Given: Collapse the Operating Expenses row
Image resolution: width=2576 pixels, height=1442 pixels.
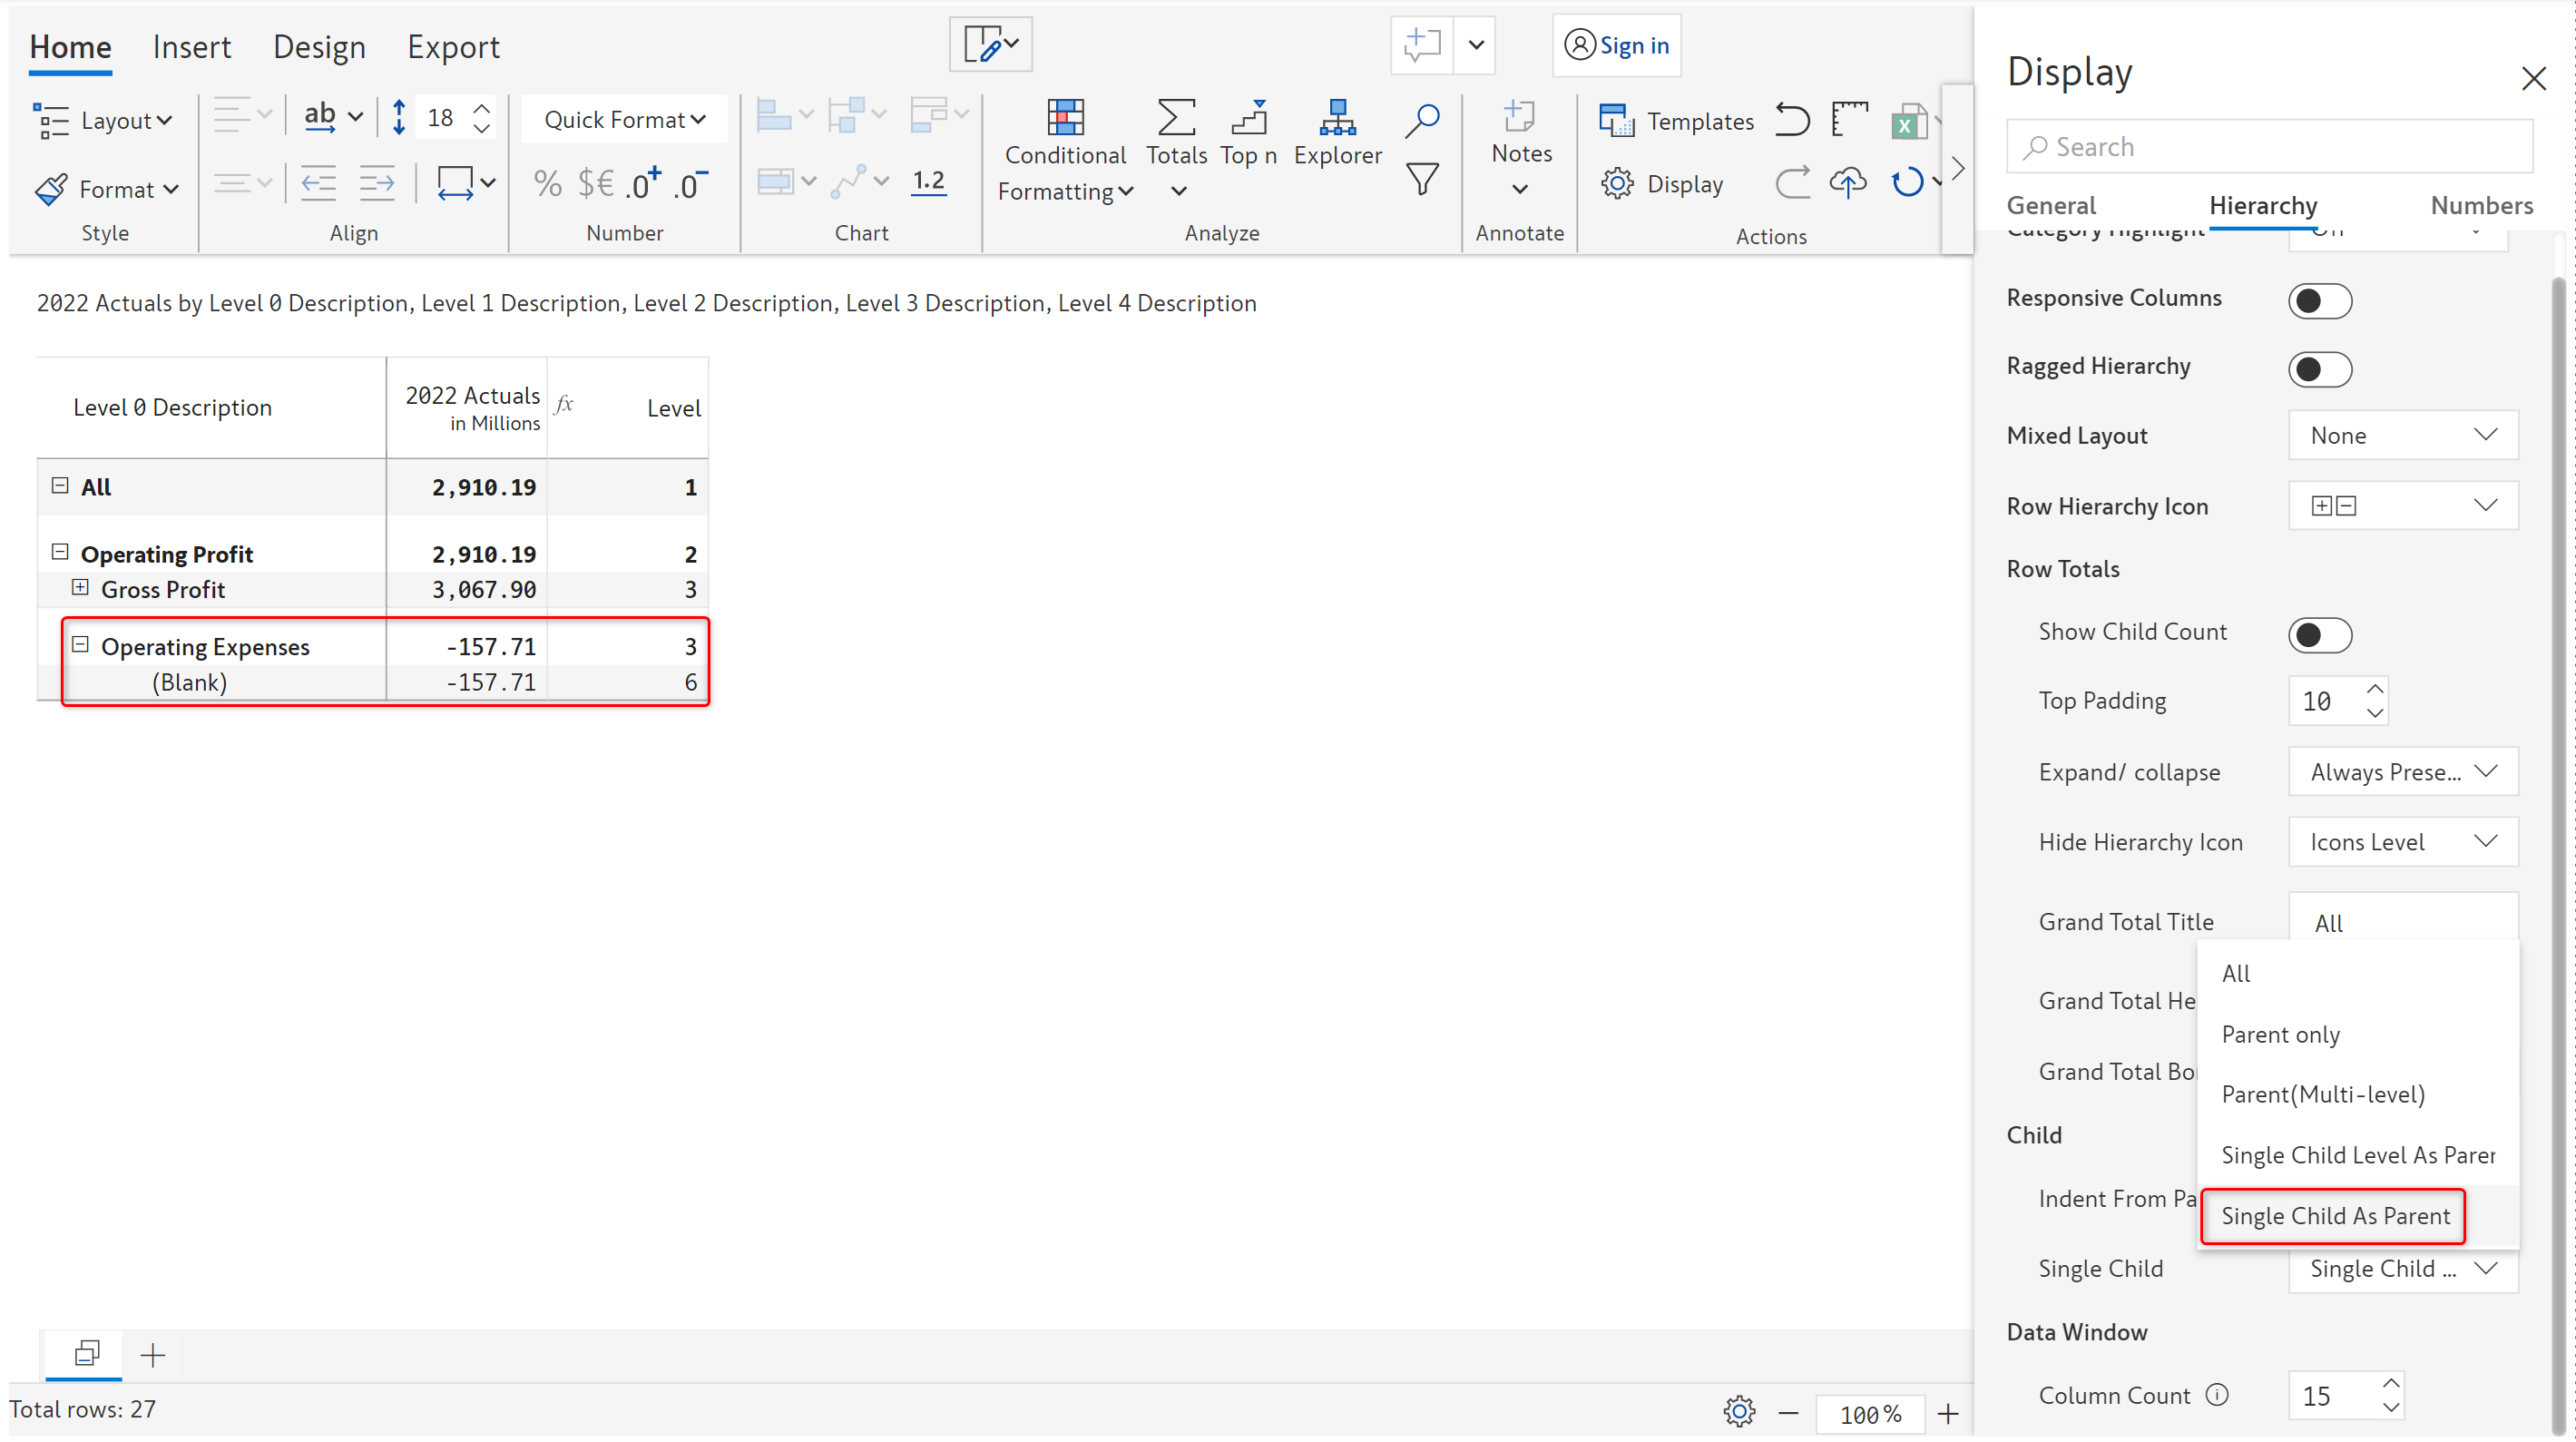Looking at the screenshot, I should click(80, 644).
